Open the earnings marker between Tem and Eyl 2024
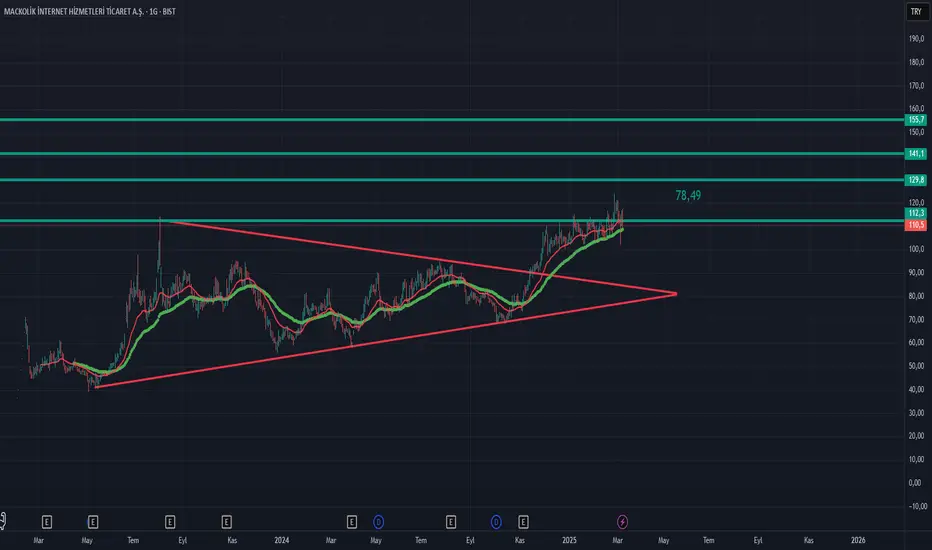This screenshot has width=932, height=550. (x=451, y=522)
